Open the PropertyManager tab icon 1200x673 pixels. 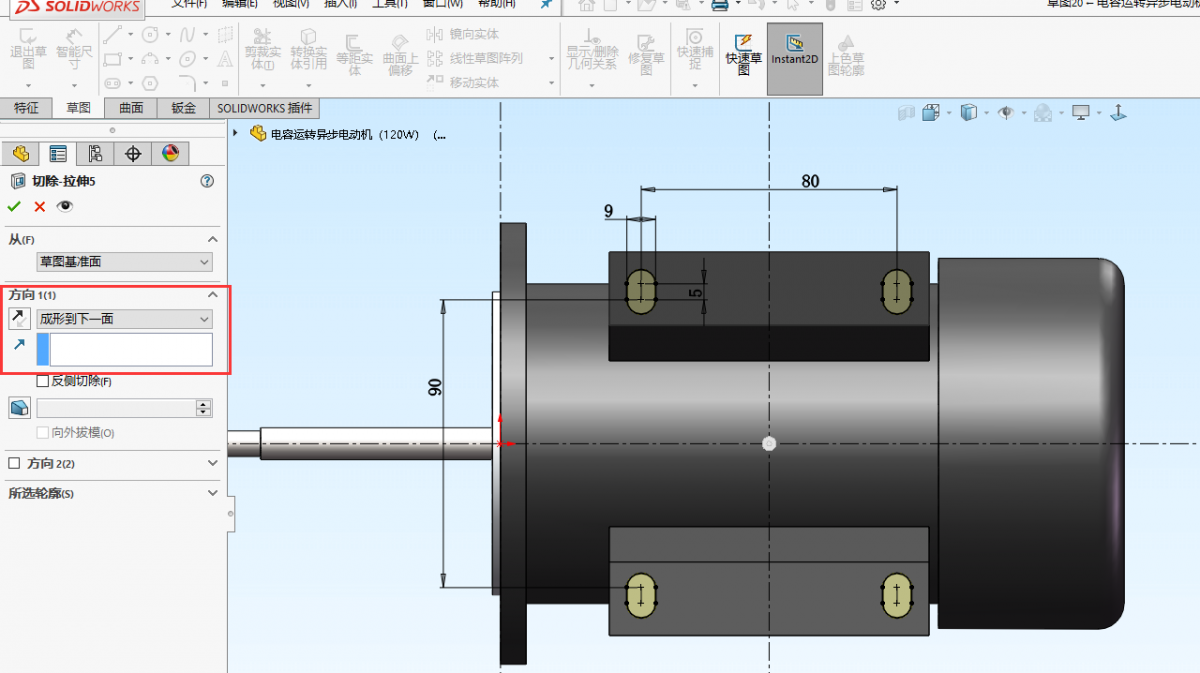pos(58,153)
